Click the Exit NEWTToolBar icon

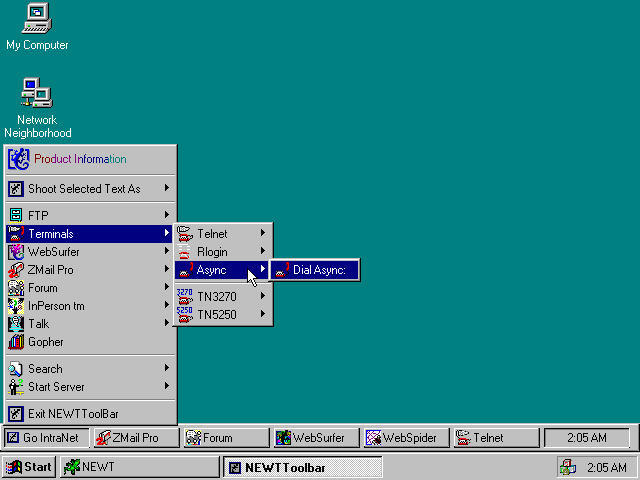click(x=16, y=414)
